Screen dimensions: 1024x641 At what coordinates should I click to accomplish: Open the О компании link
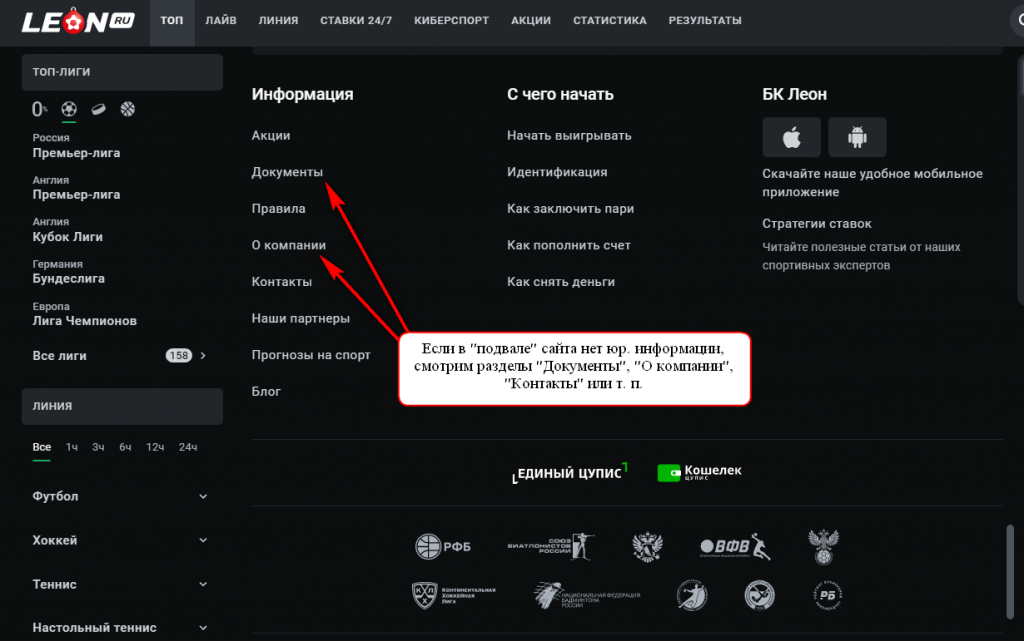(289, 245)
